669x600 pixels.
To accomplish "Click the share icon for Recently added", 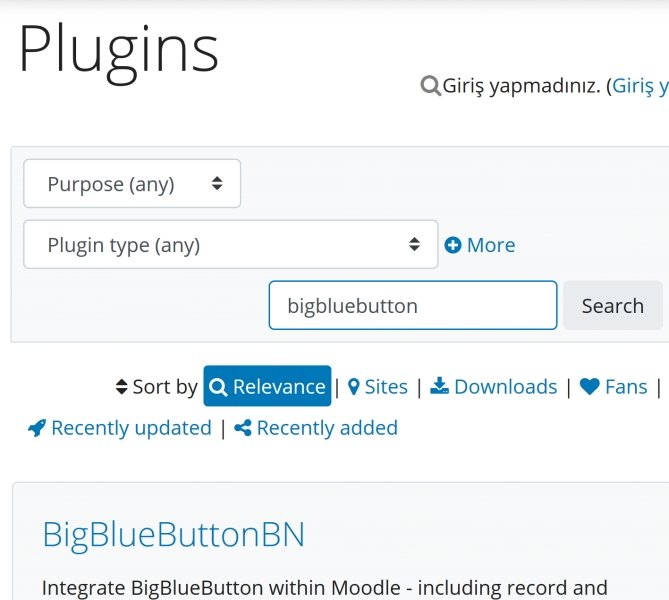I will (x=243, y=428).
